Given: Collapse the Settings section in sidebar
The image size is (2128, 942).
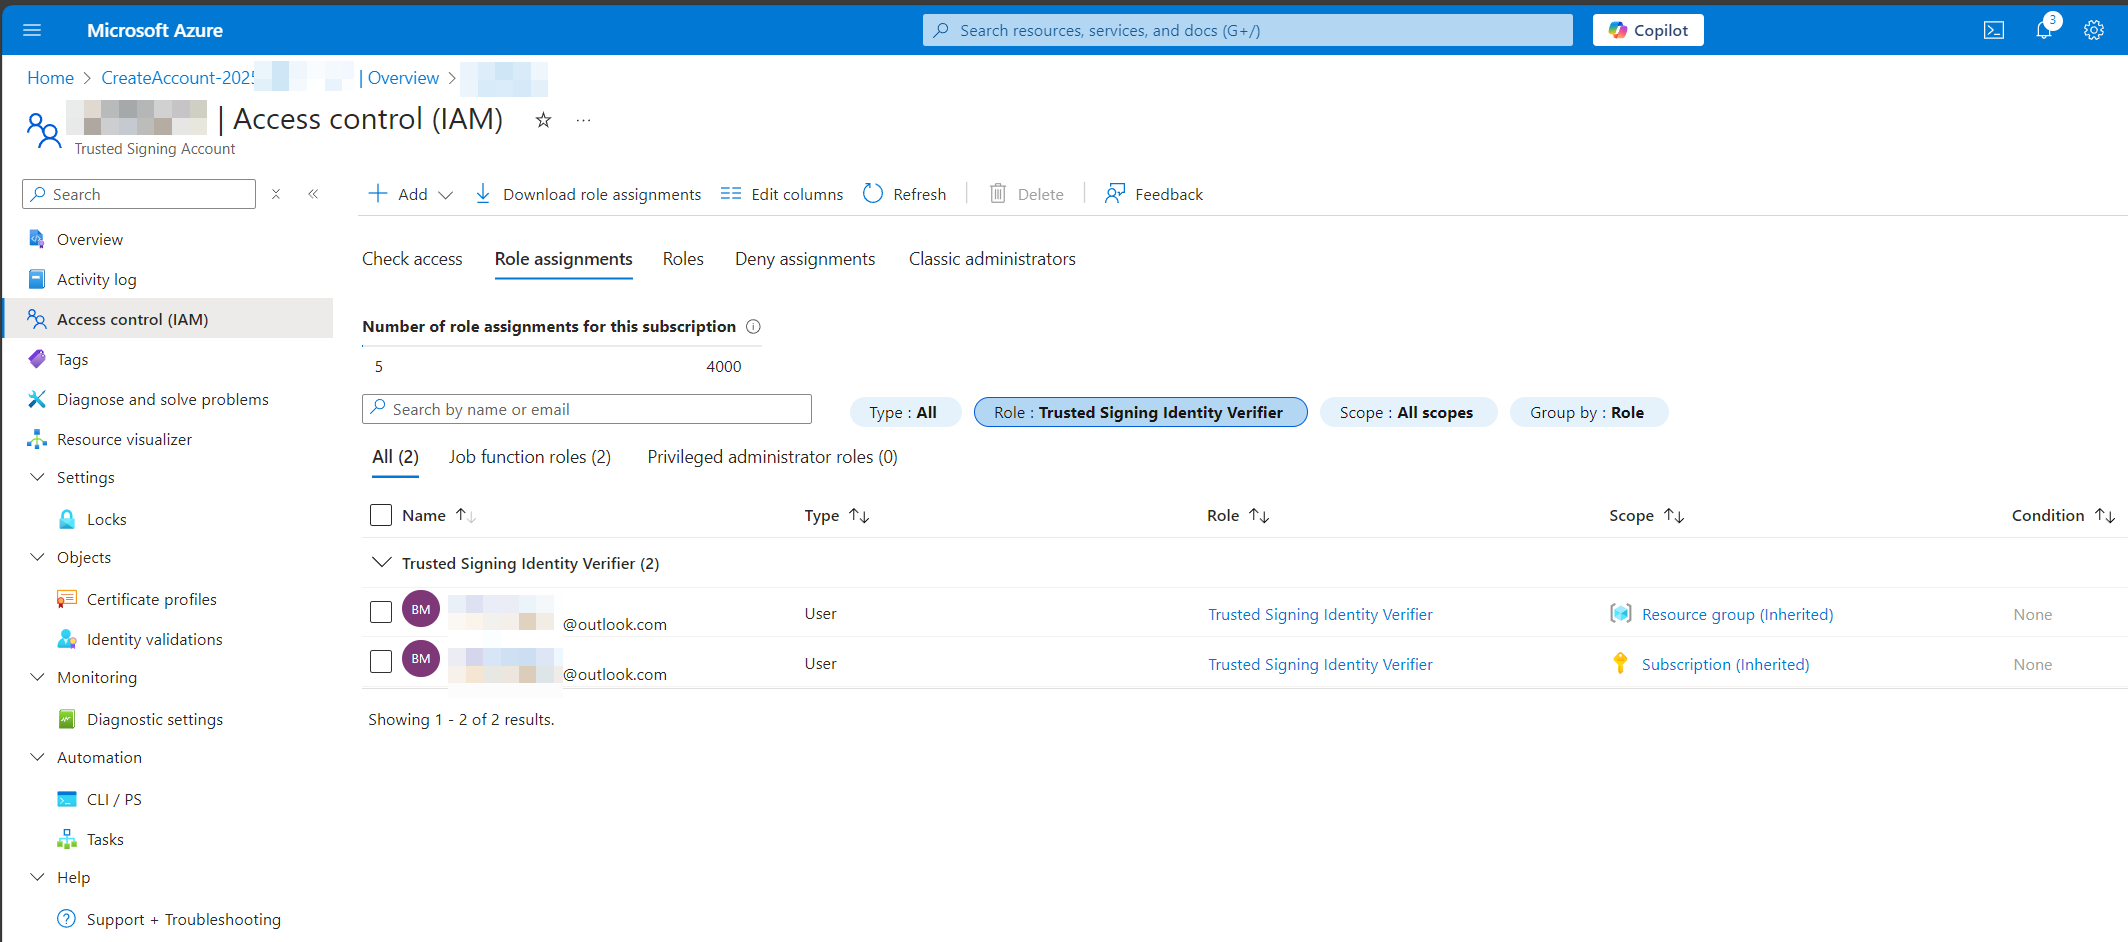Looking at the screenshot, I should (37, 477).
